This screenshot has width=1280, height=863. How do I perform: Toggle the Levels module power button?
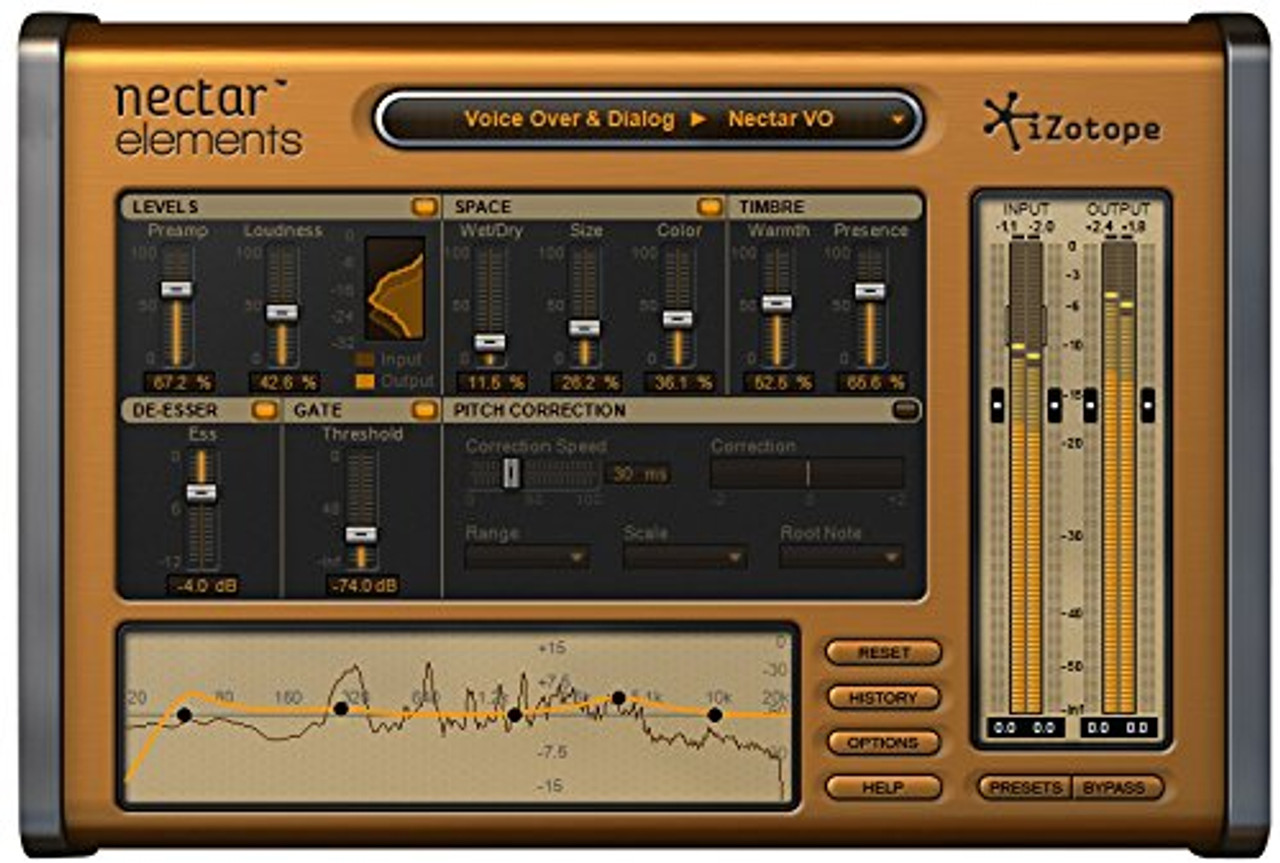424,207
